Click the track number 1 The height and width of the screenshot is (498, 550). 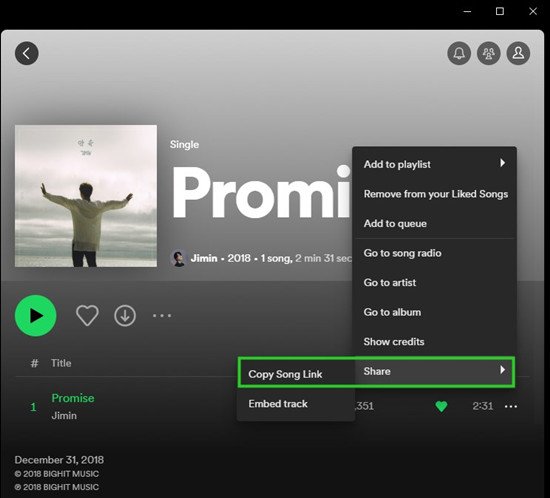[33, 407]
